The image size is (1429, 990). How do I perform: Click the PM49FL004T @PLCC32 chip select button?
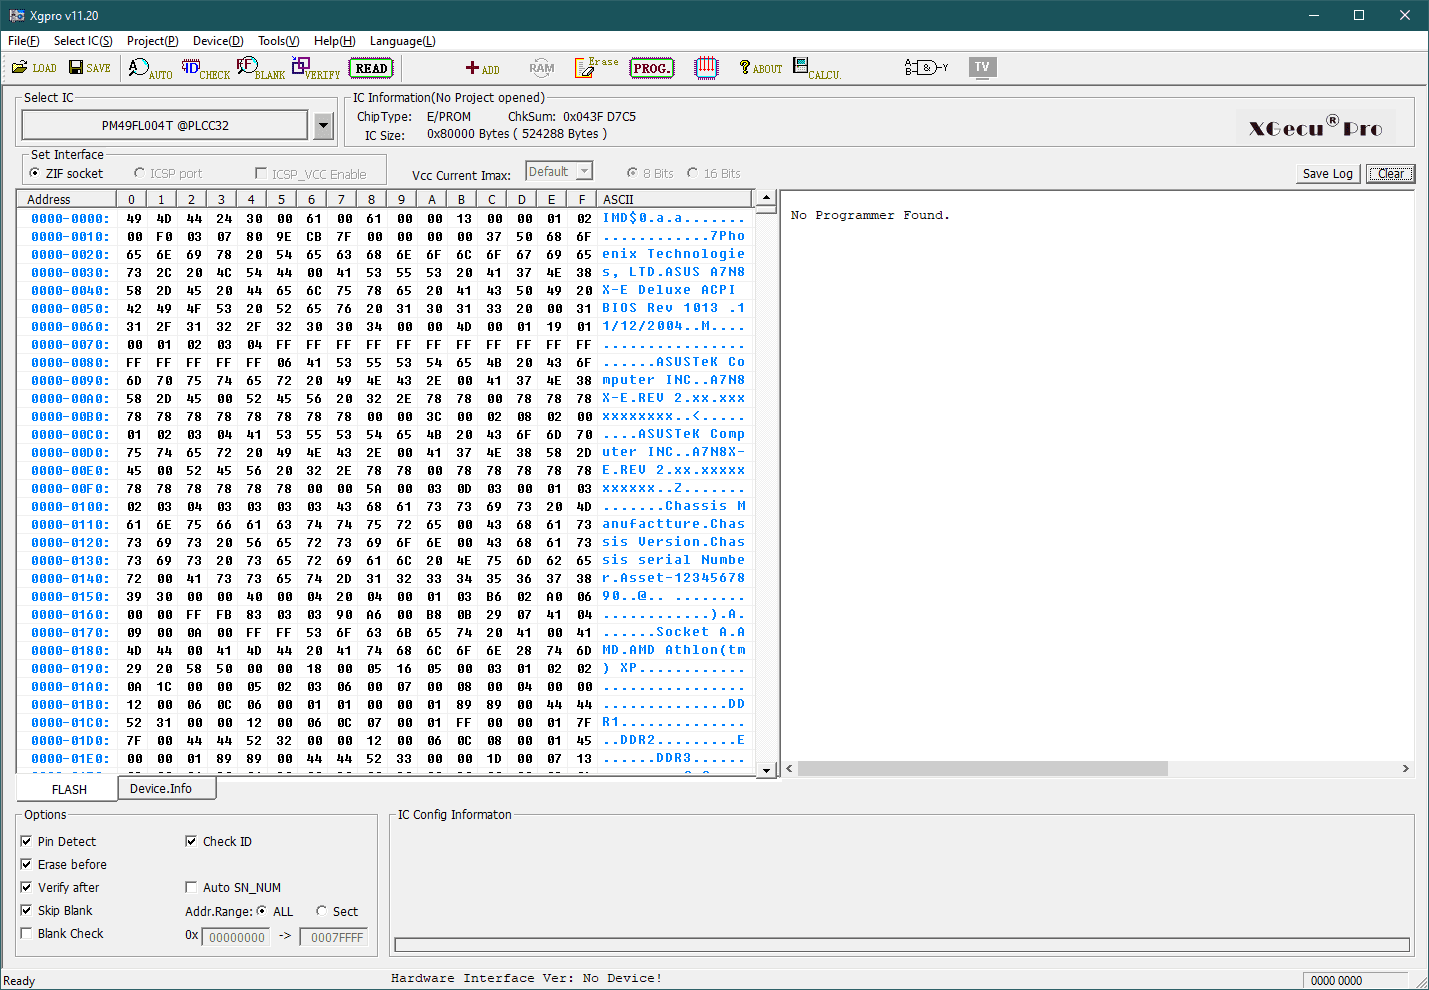click(165, 125)
